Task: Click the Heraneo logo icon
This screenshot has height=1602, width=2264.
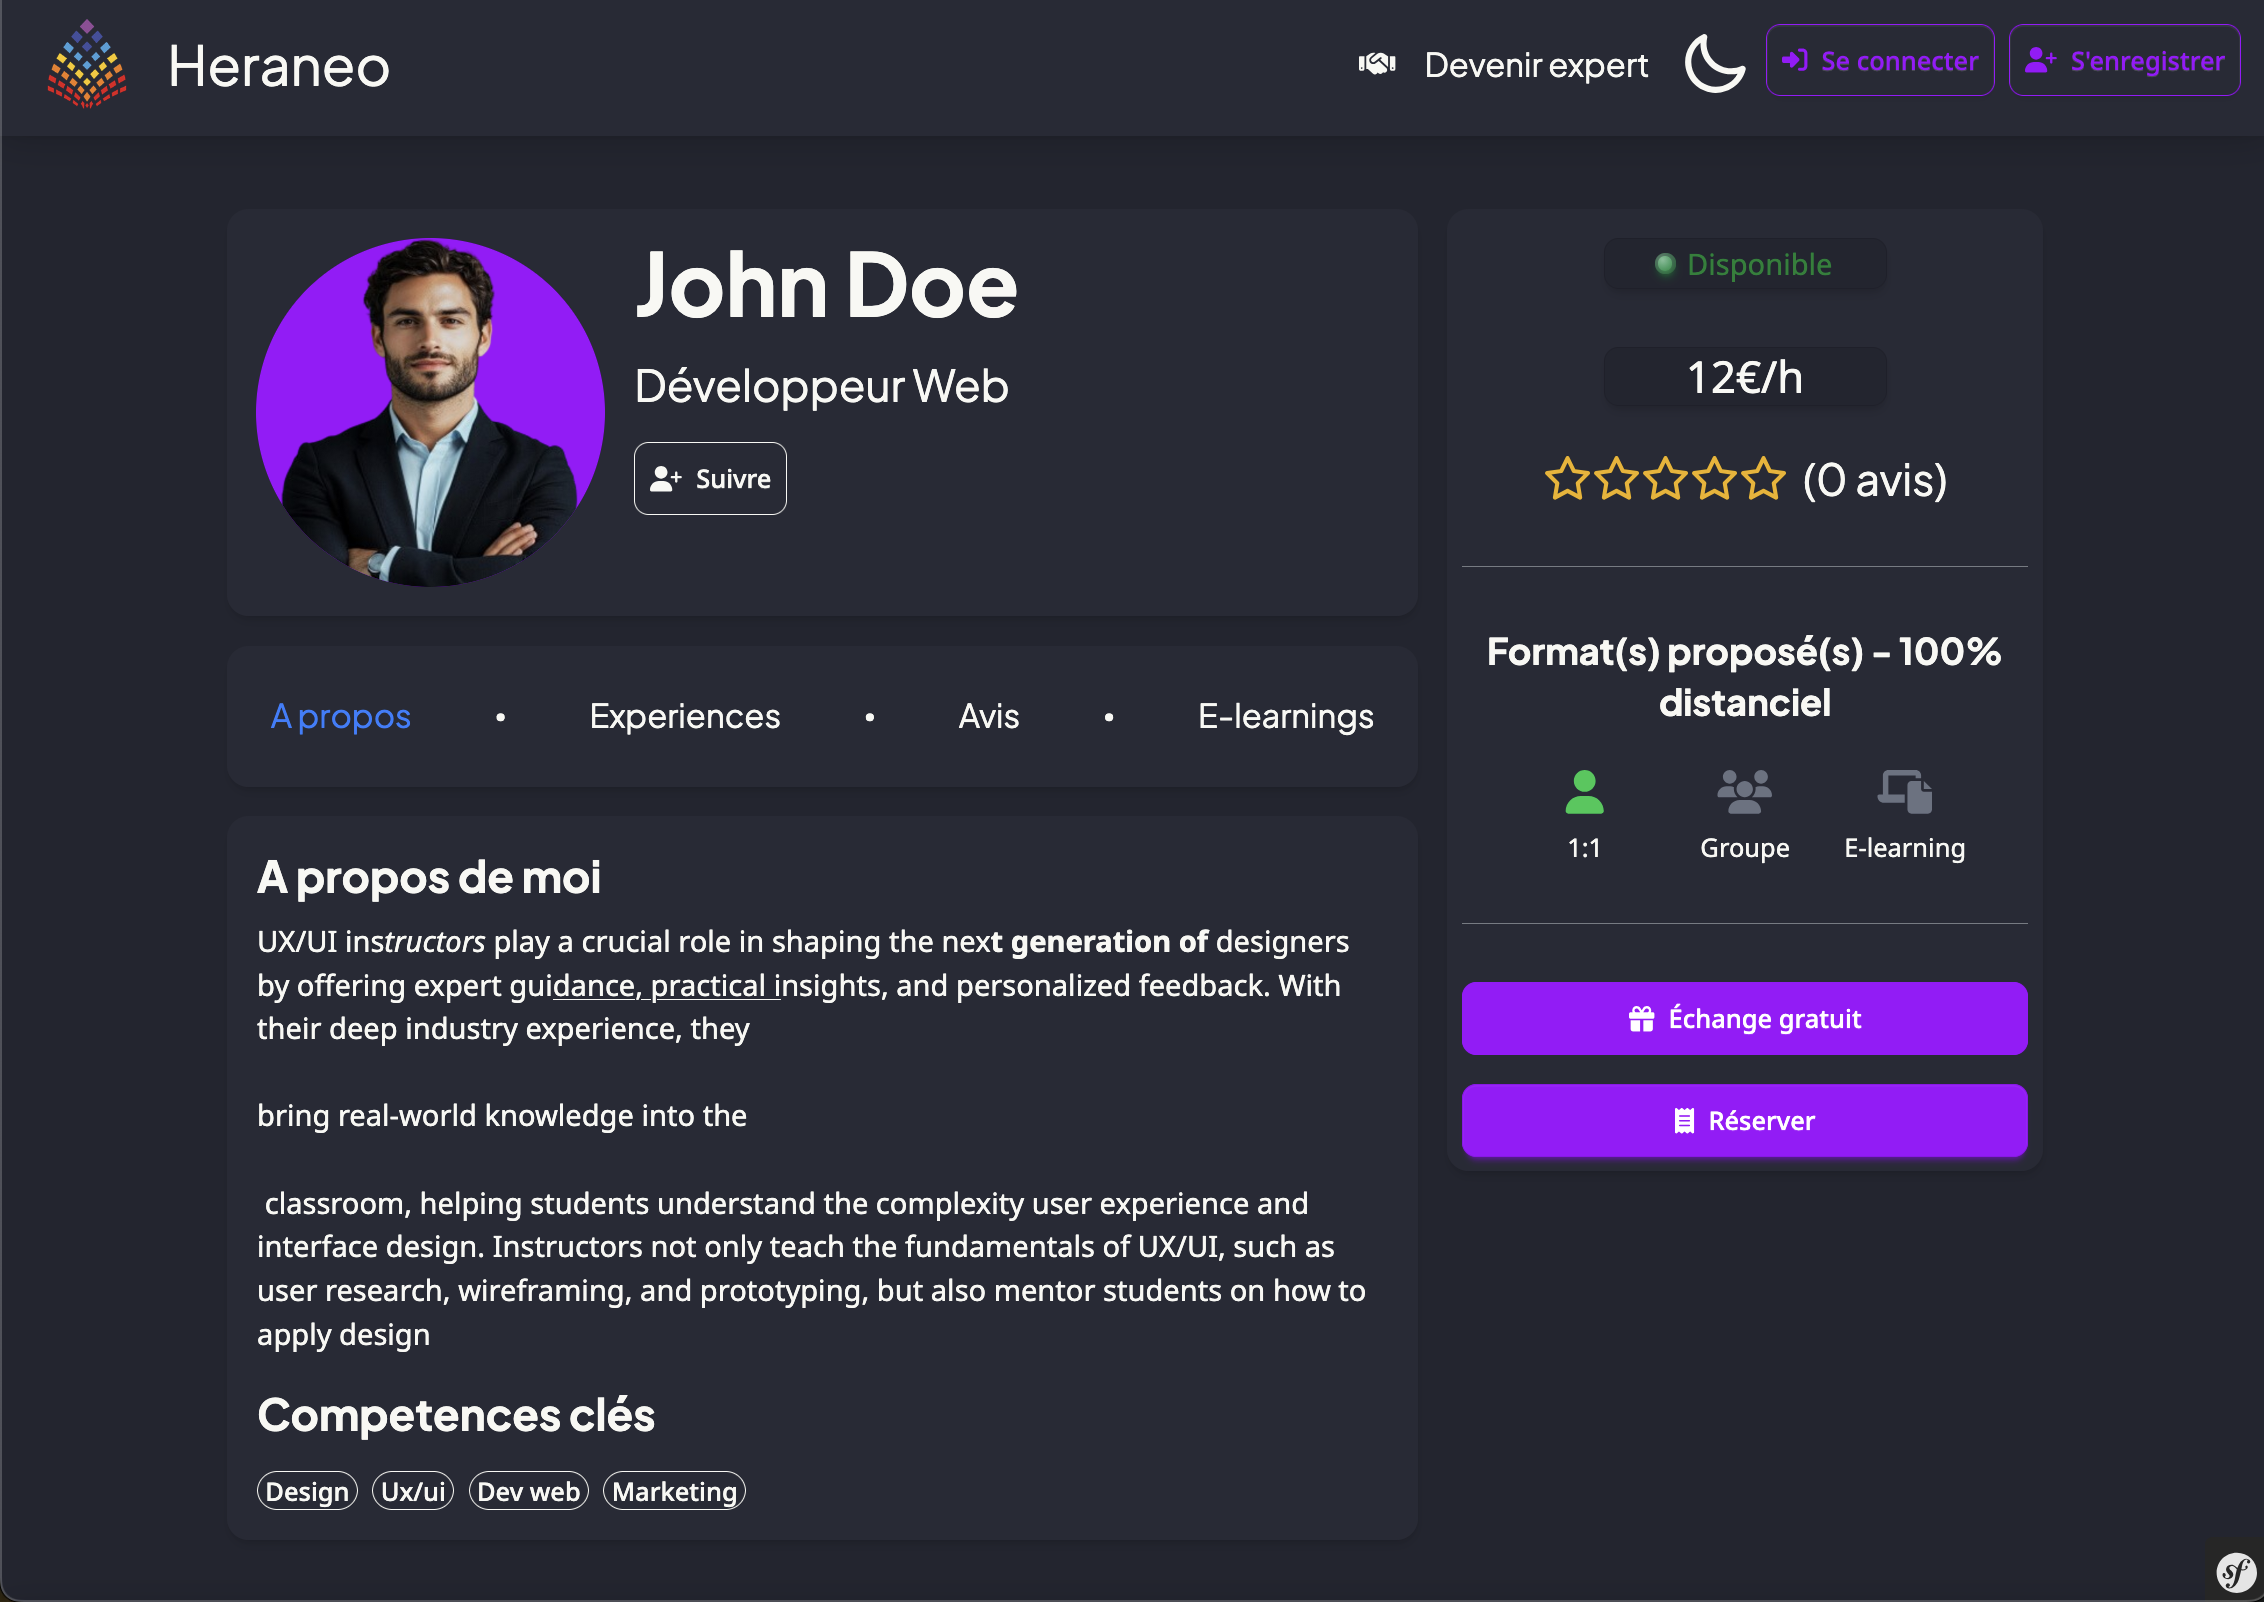Action: [87, 64]
